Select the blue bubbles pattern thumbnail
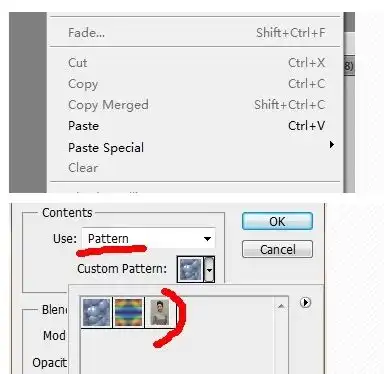 pyautogui.click(x=96, y=312)
